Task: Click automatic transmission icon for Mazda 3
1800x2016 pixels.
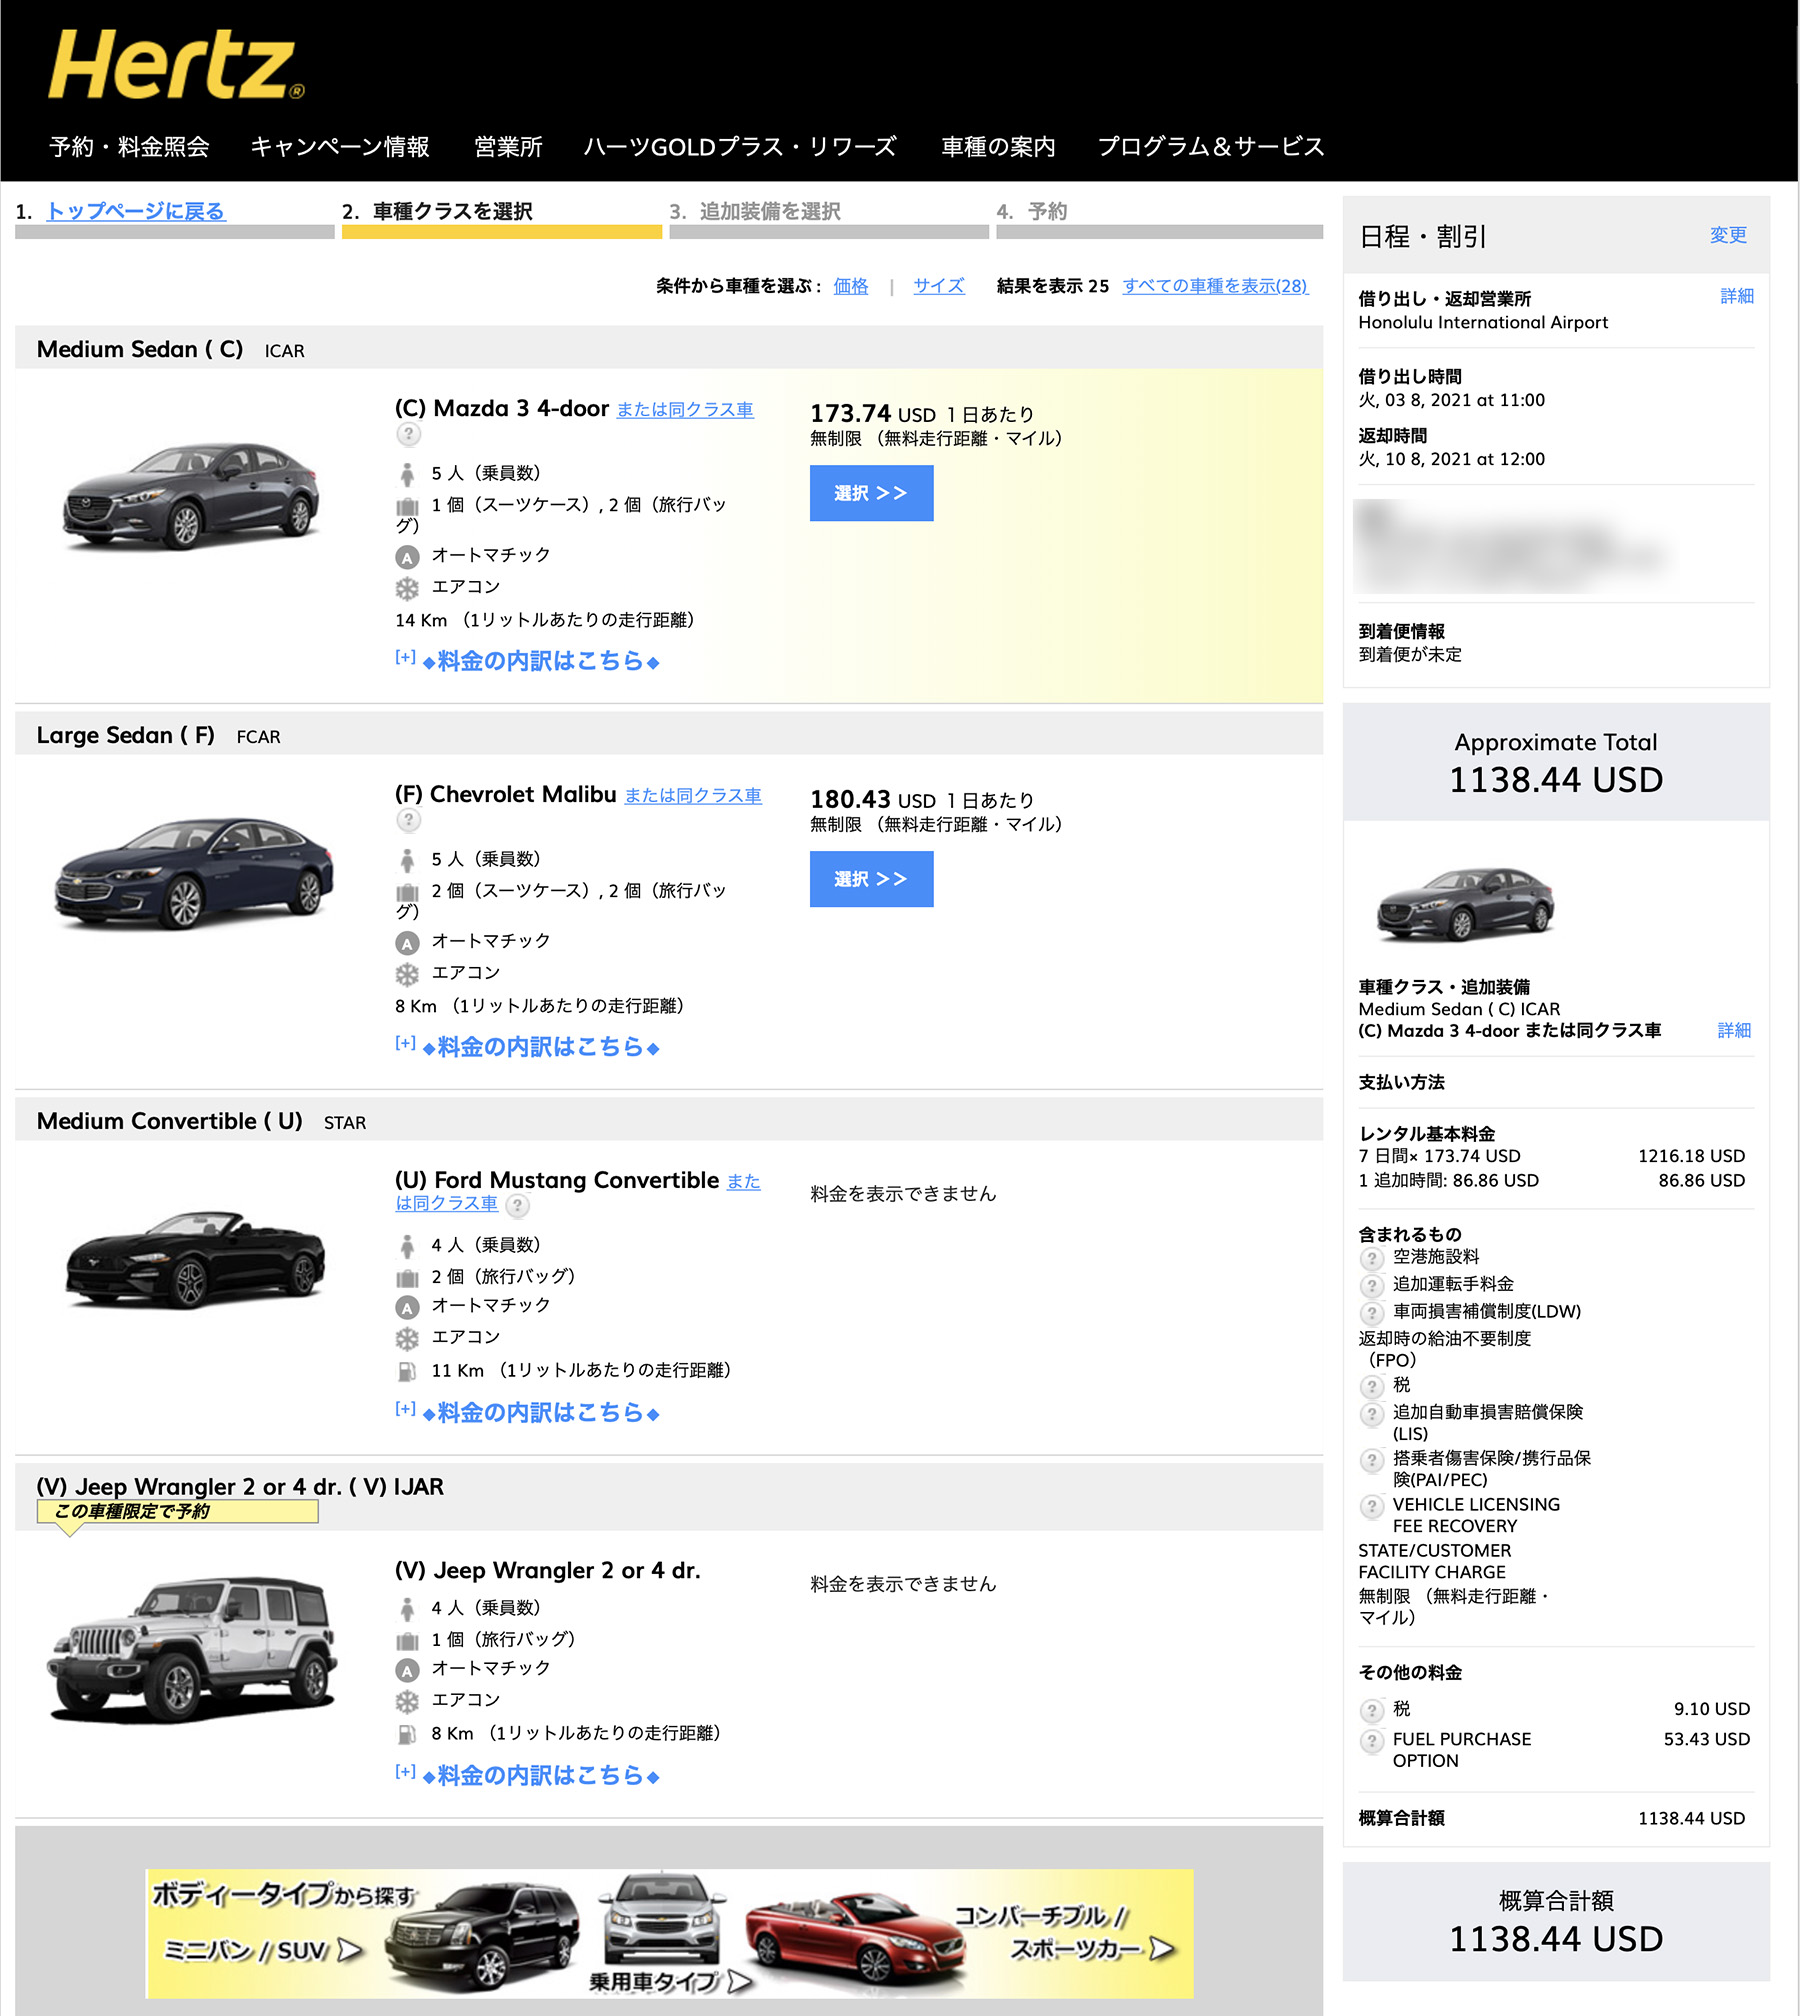Action: point(407,557)
